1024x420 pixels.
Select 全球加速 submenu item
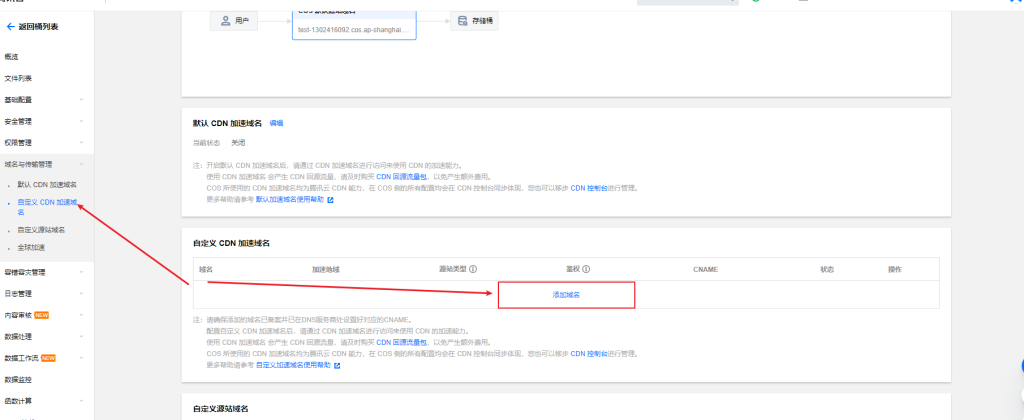[x=31, y=247]
